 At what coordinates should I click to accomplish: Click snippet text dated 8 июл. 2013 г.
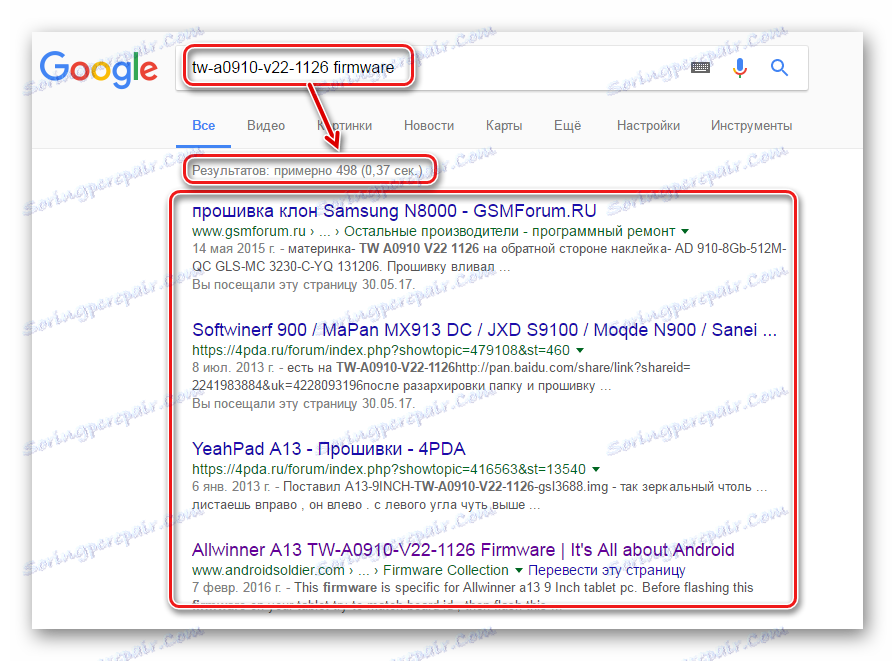(x=441, y=376)
